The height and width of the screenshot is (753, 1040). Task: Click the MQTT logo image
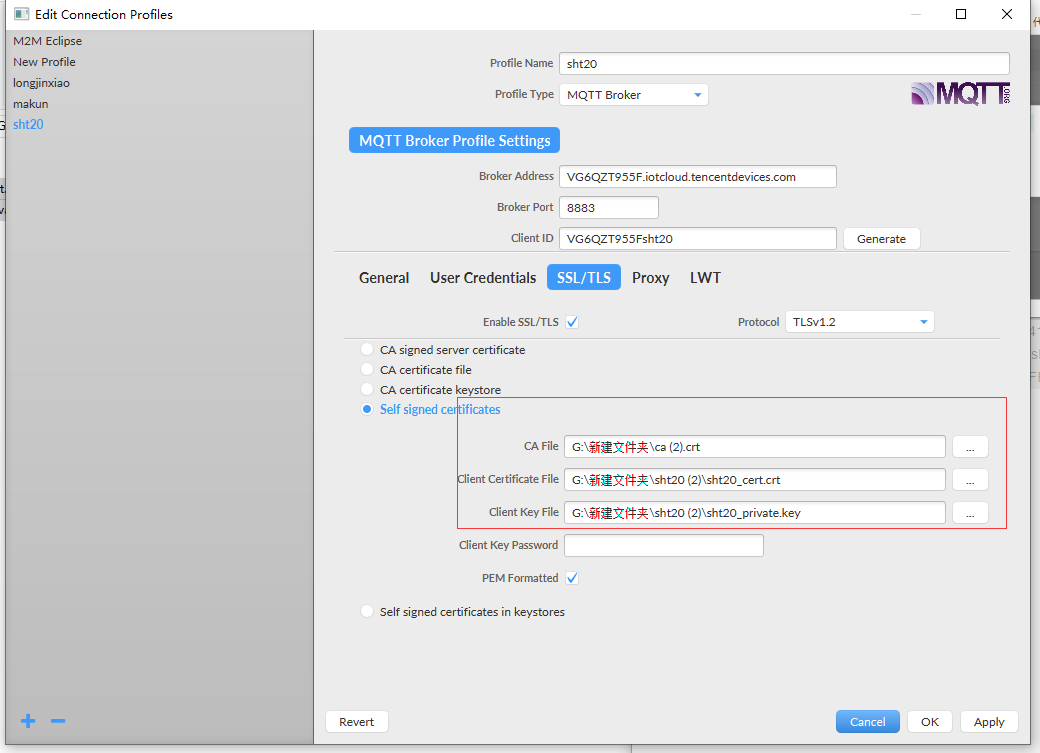[x=959, y=92]
